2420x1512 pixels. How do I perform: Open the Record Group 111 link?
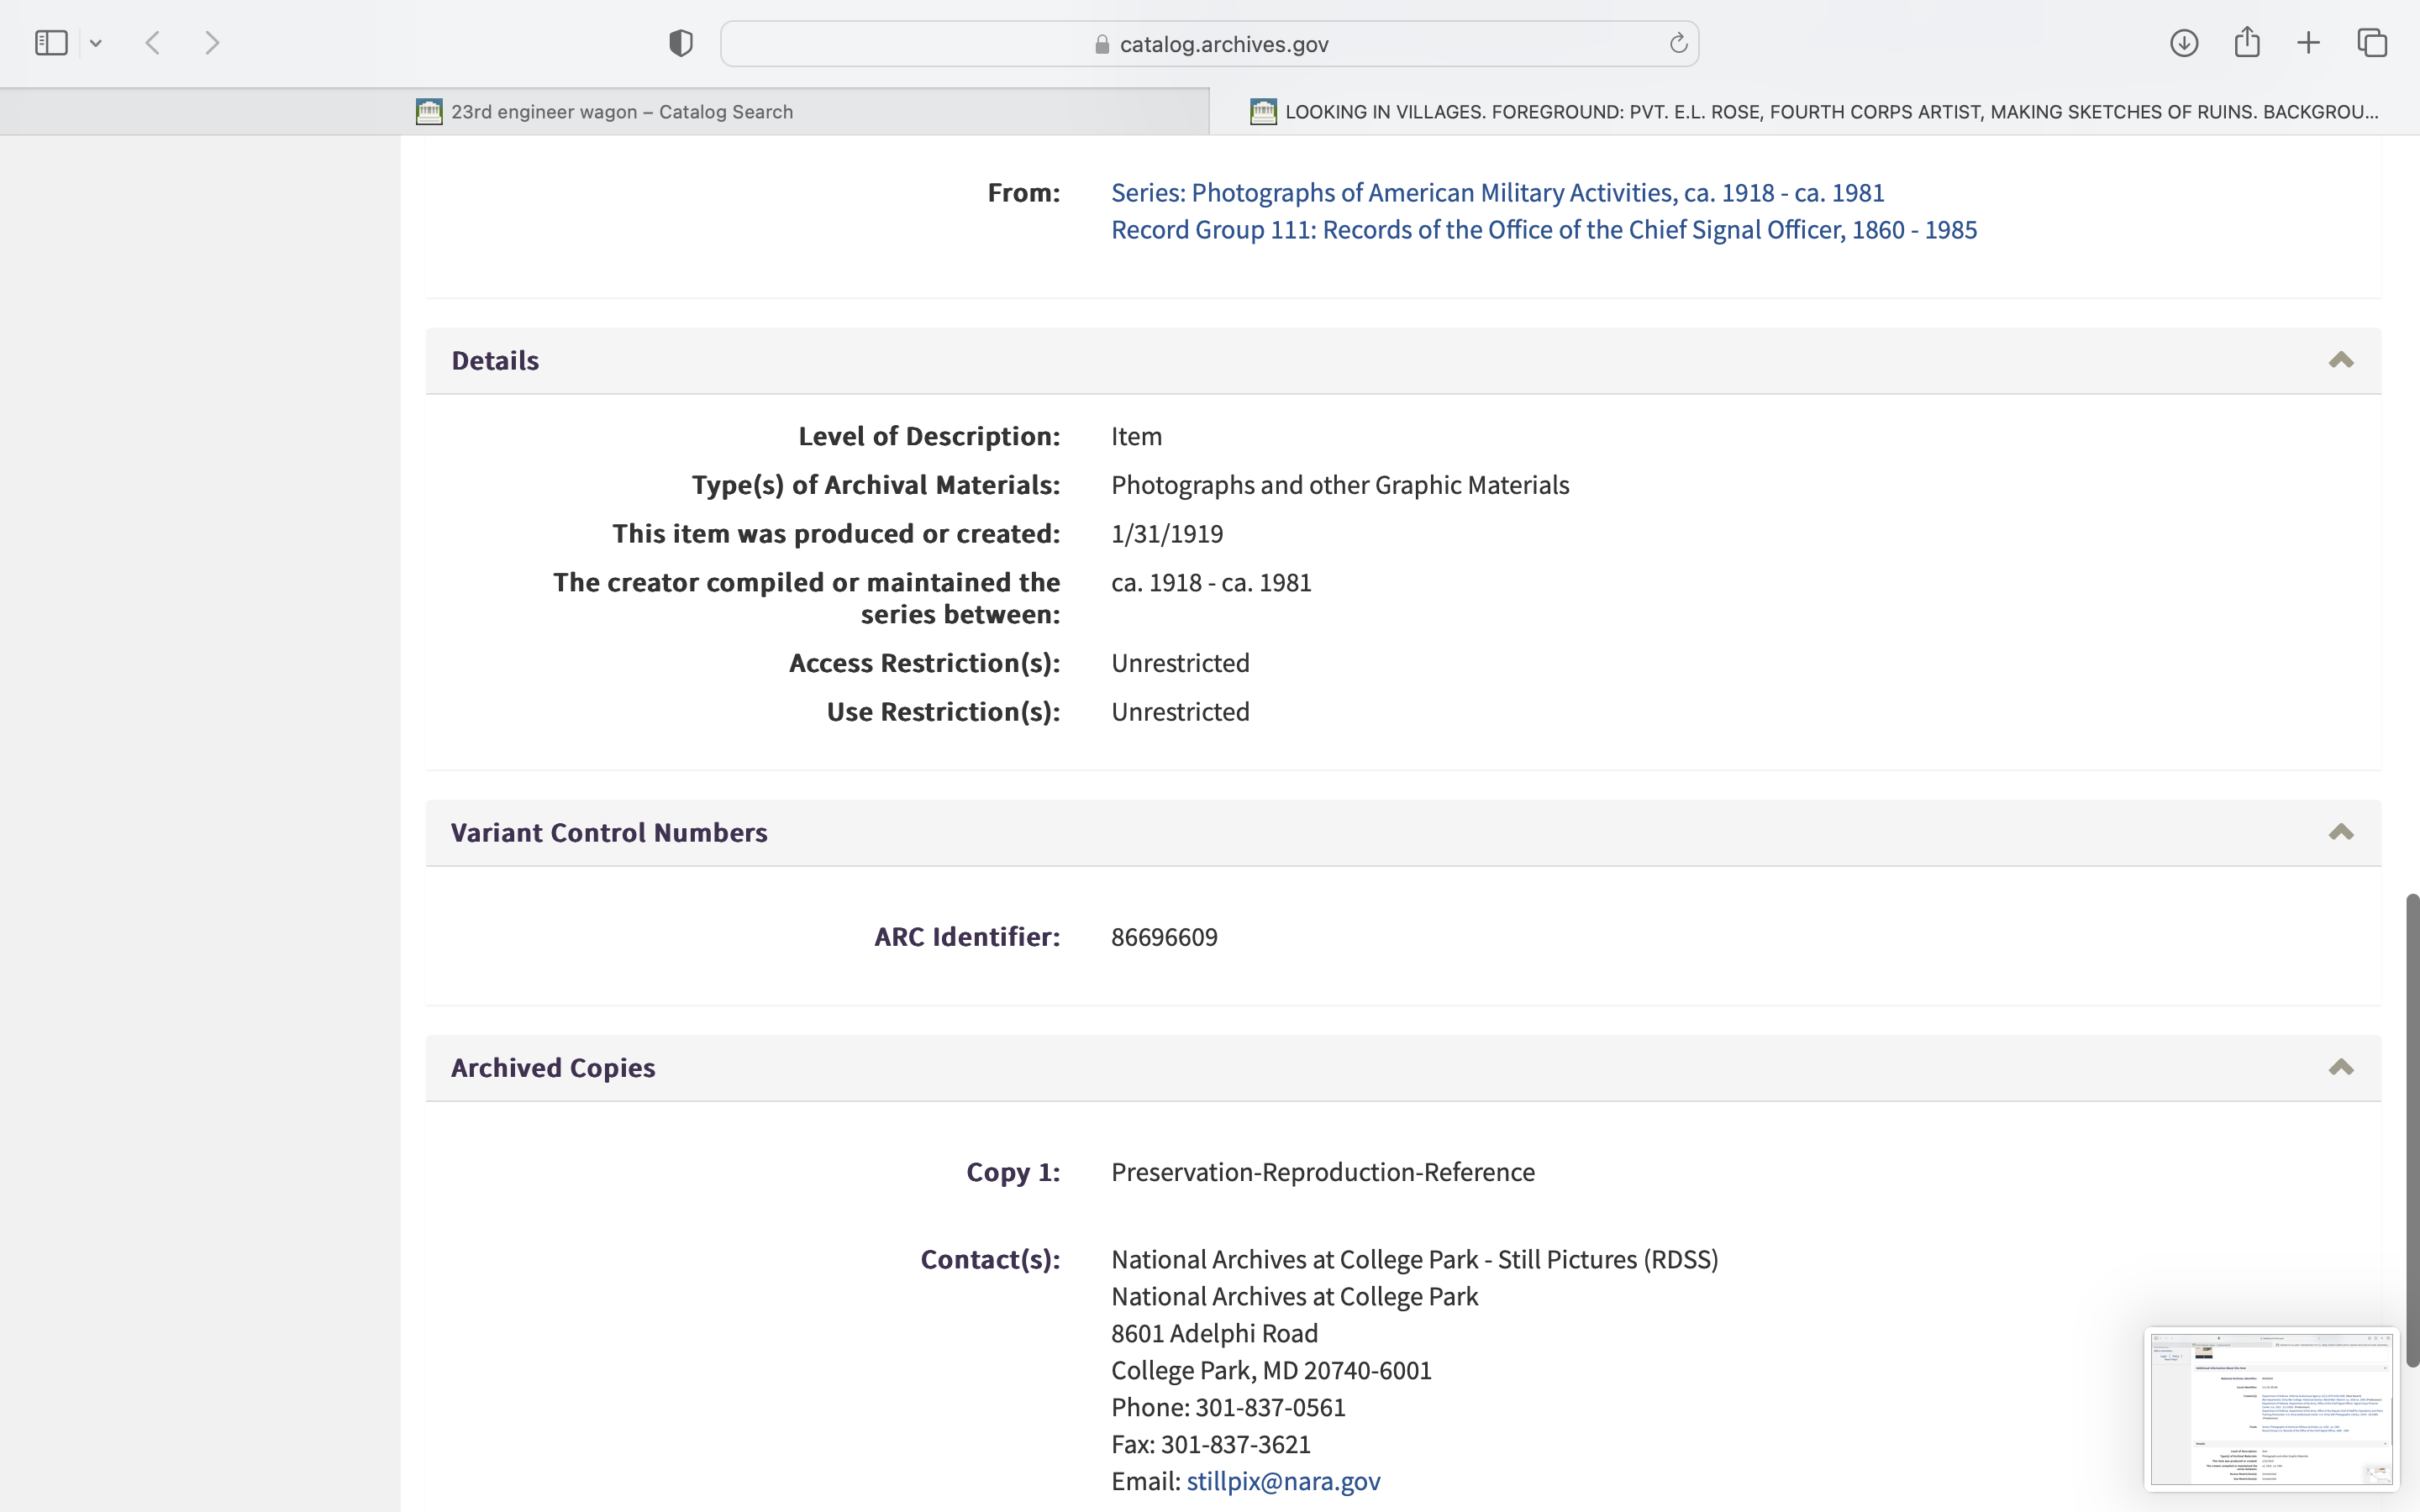(1543, 230)
